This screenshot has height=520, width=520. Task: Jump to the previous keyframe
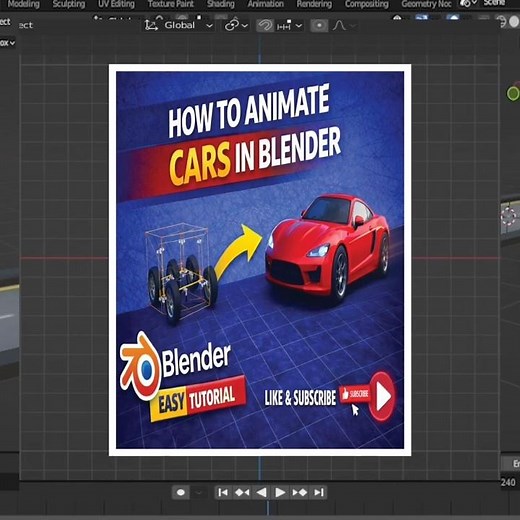tap(242, 492)
